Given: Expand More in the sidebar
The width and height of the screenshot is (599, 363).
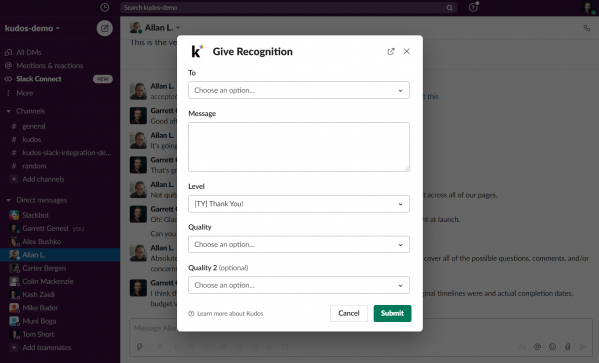Looking at the screenshot, I should 24,93.
